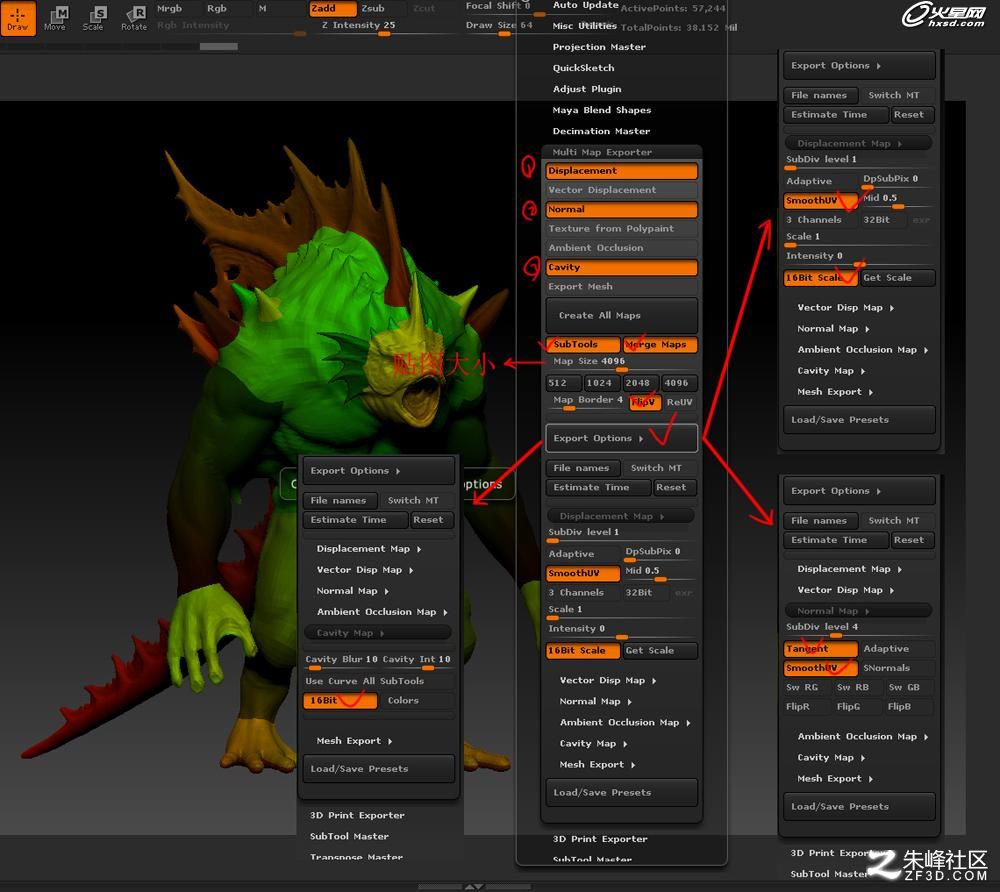Screen dimensions: 1000x892
Task: Click the Create All Maps button
Action: tap(622, 316)
